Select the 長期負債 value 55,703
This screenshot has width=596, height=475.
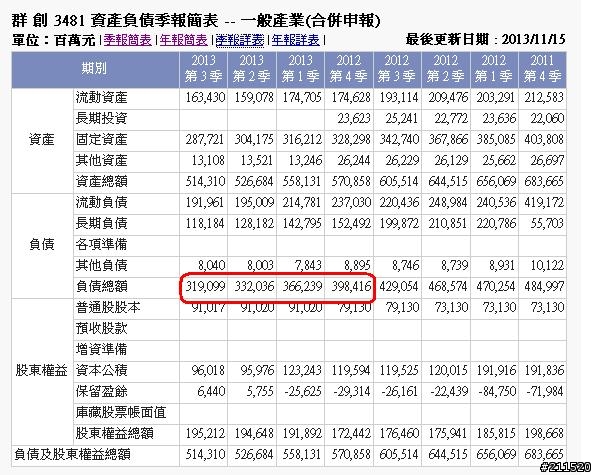click(x=547, y=223)
